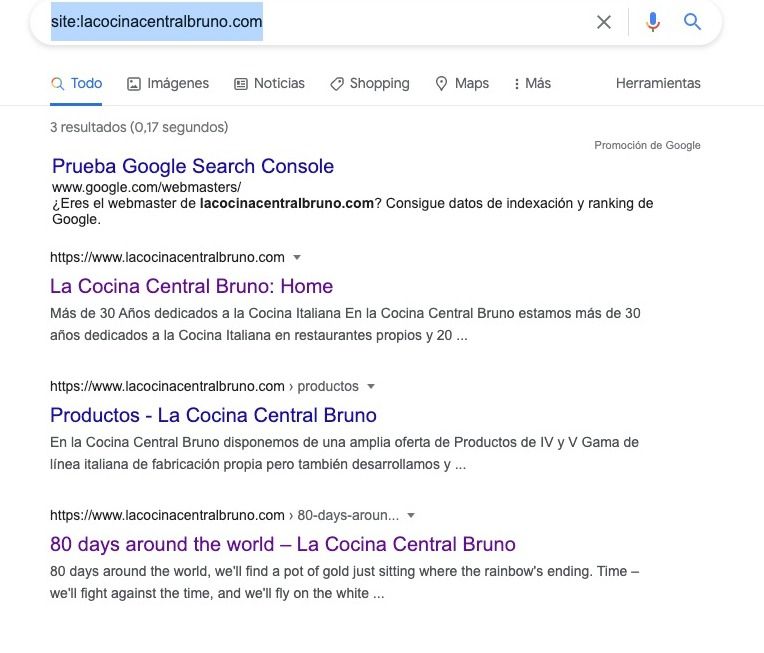Start voice search with the microphone icon
This screenshot has height=653, width=764.
[652, 22]
